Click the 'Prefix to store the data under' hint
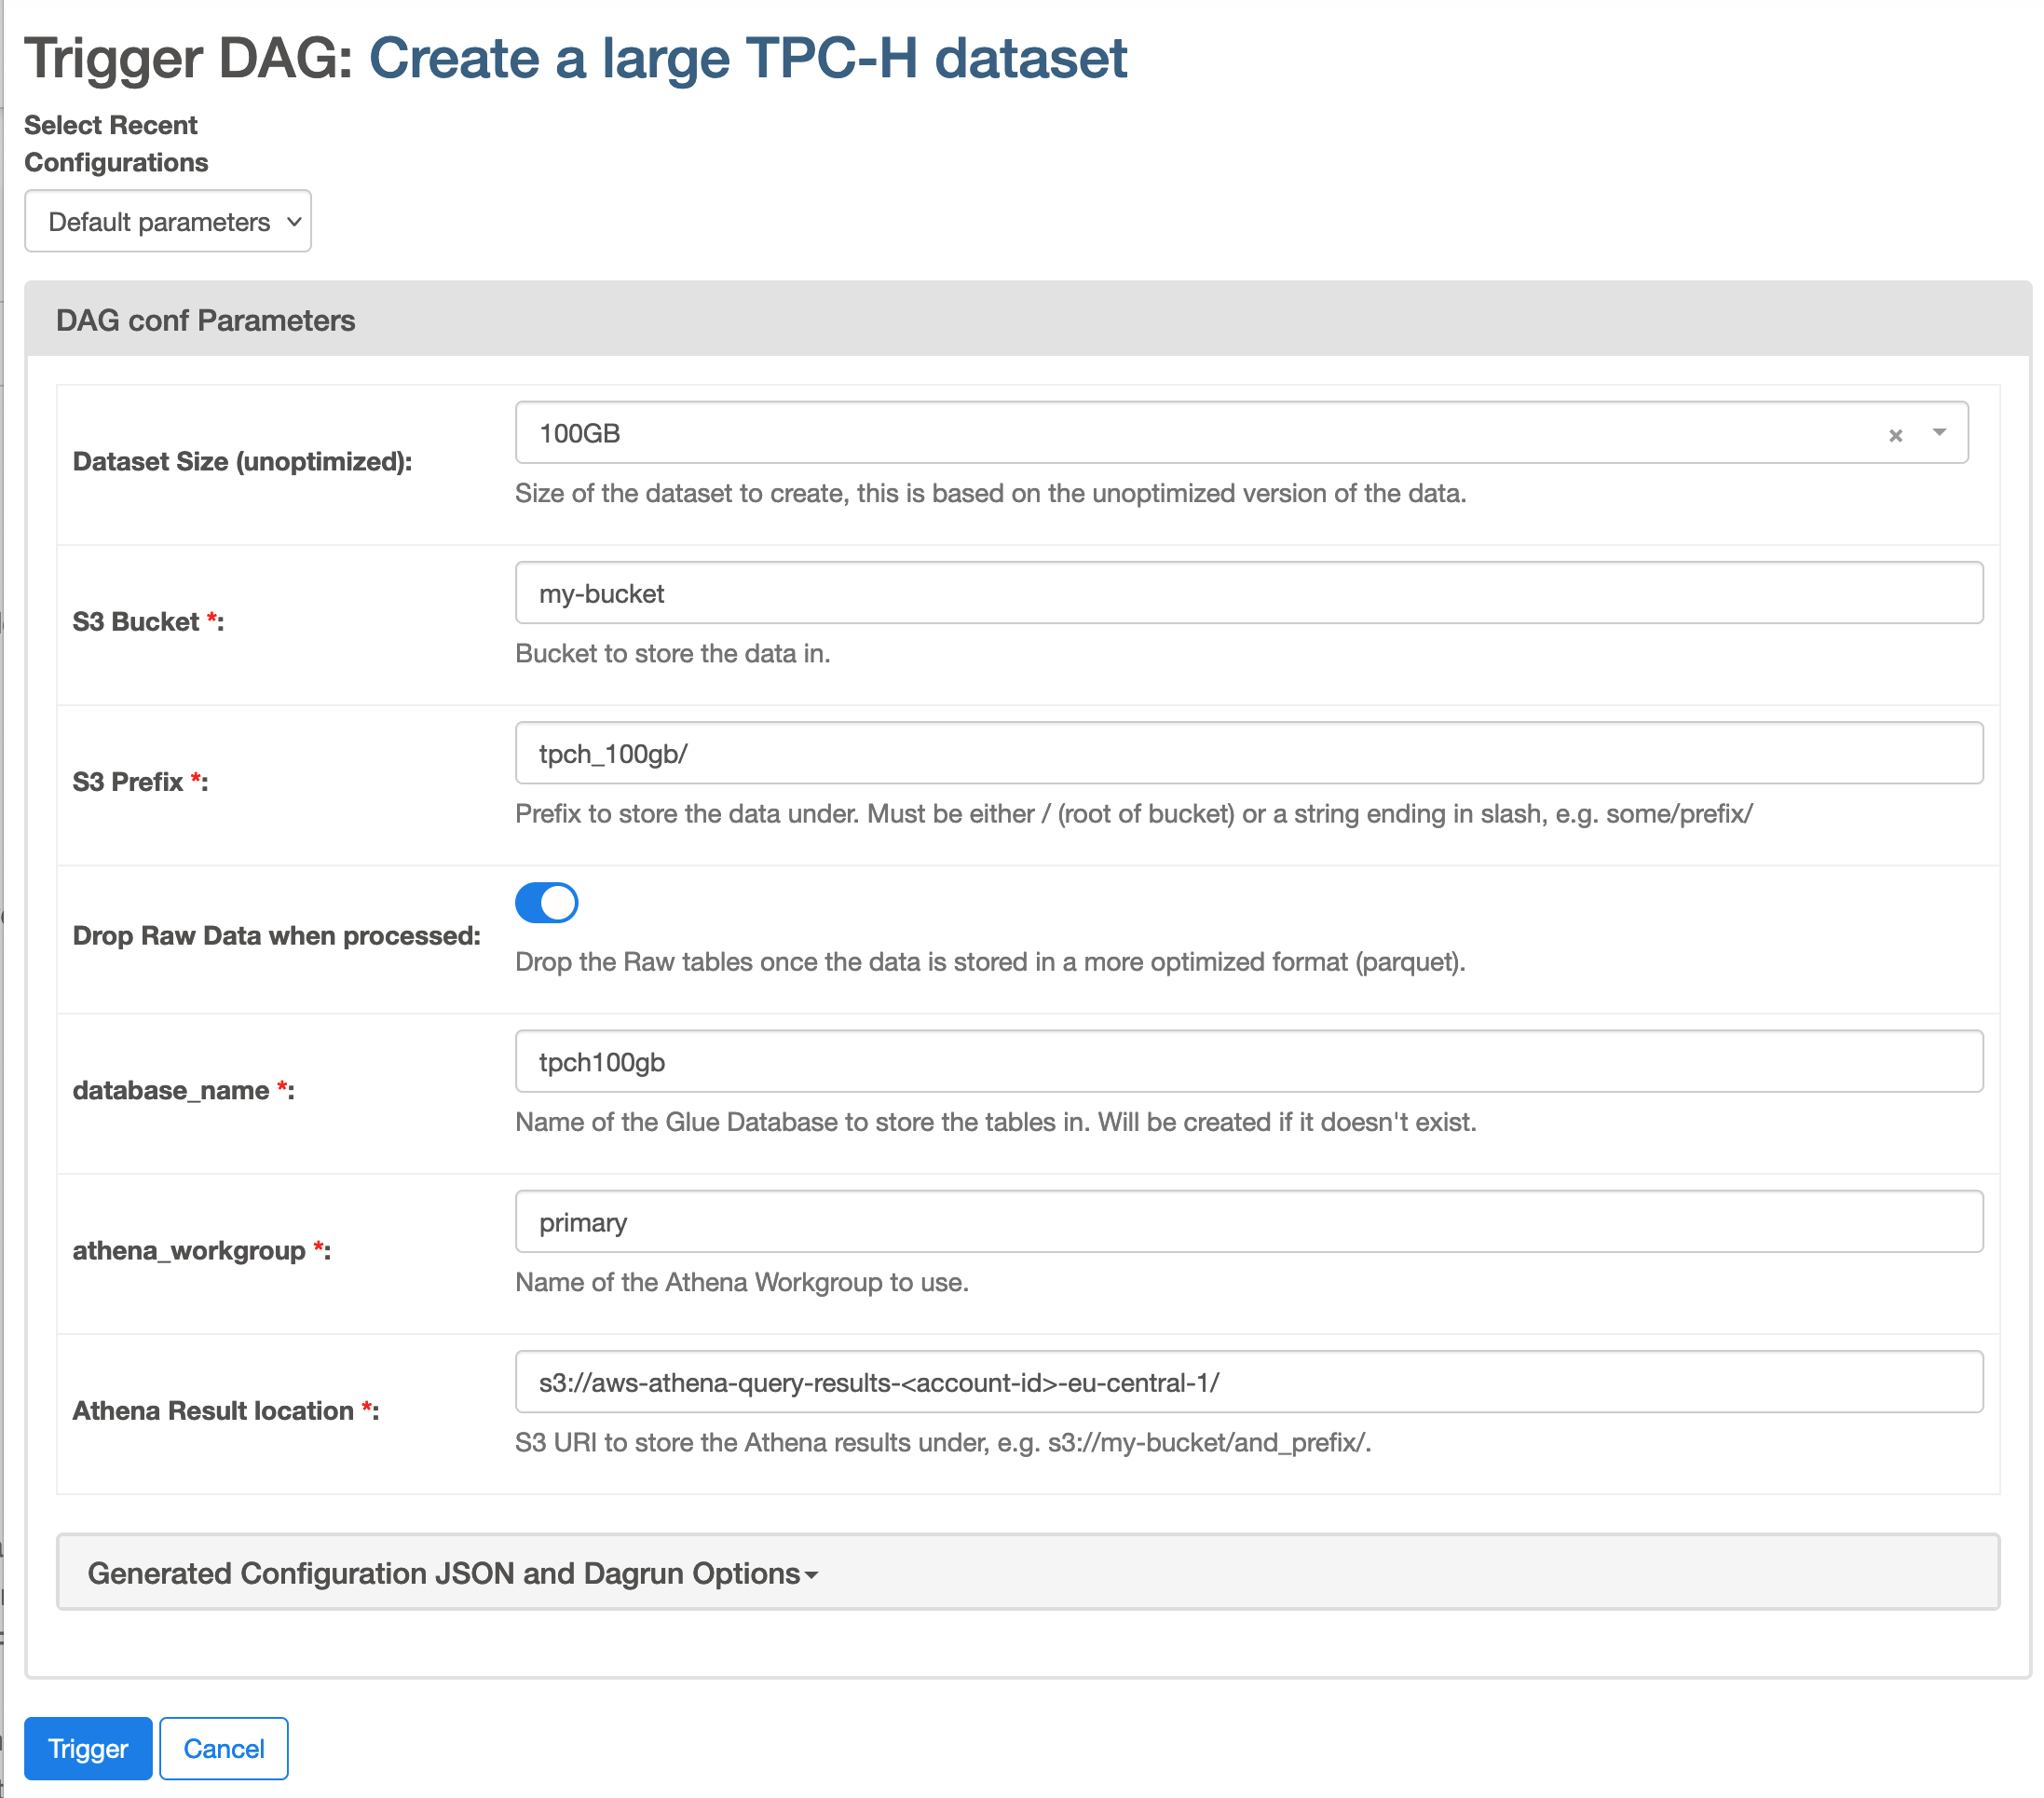This screenshot has width=2044, height=1798. coord(1133,814)
